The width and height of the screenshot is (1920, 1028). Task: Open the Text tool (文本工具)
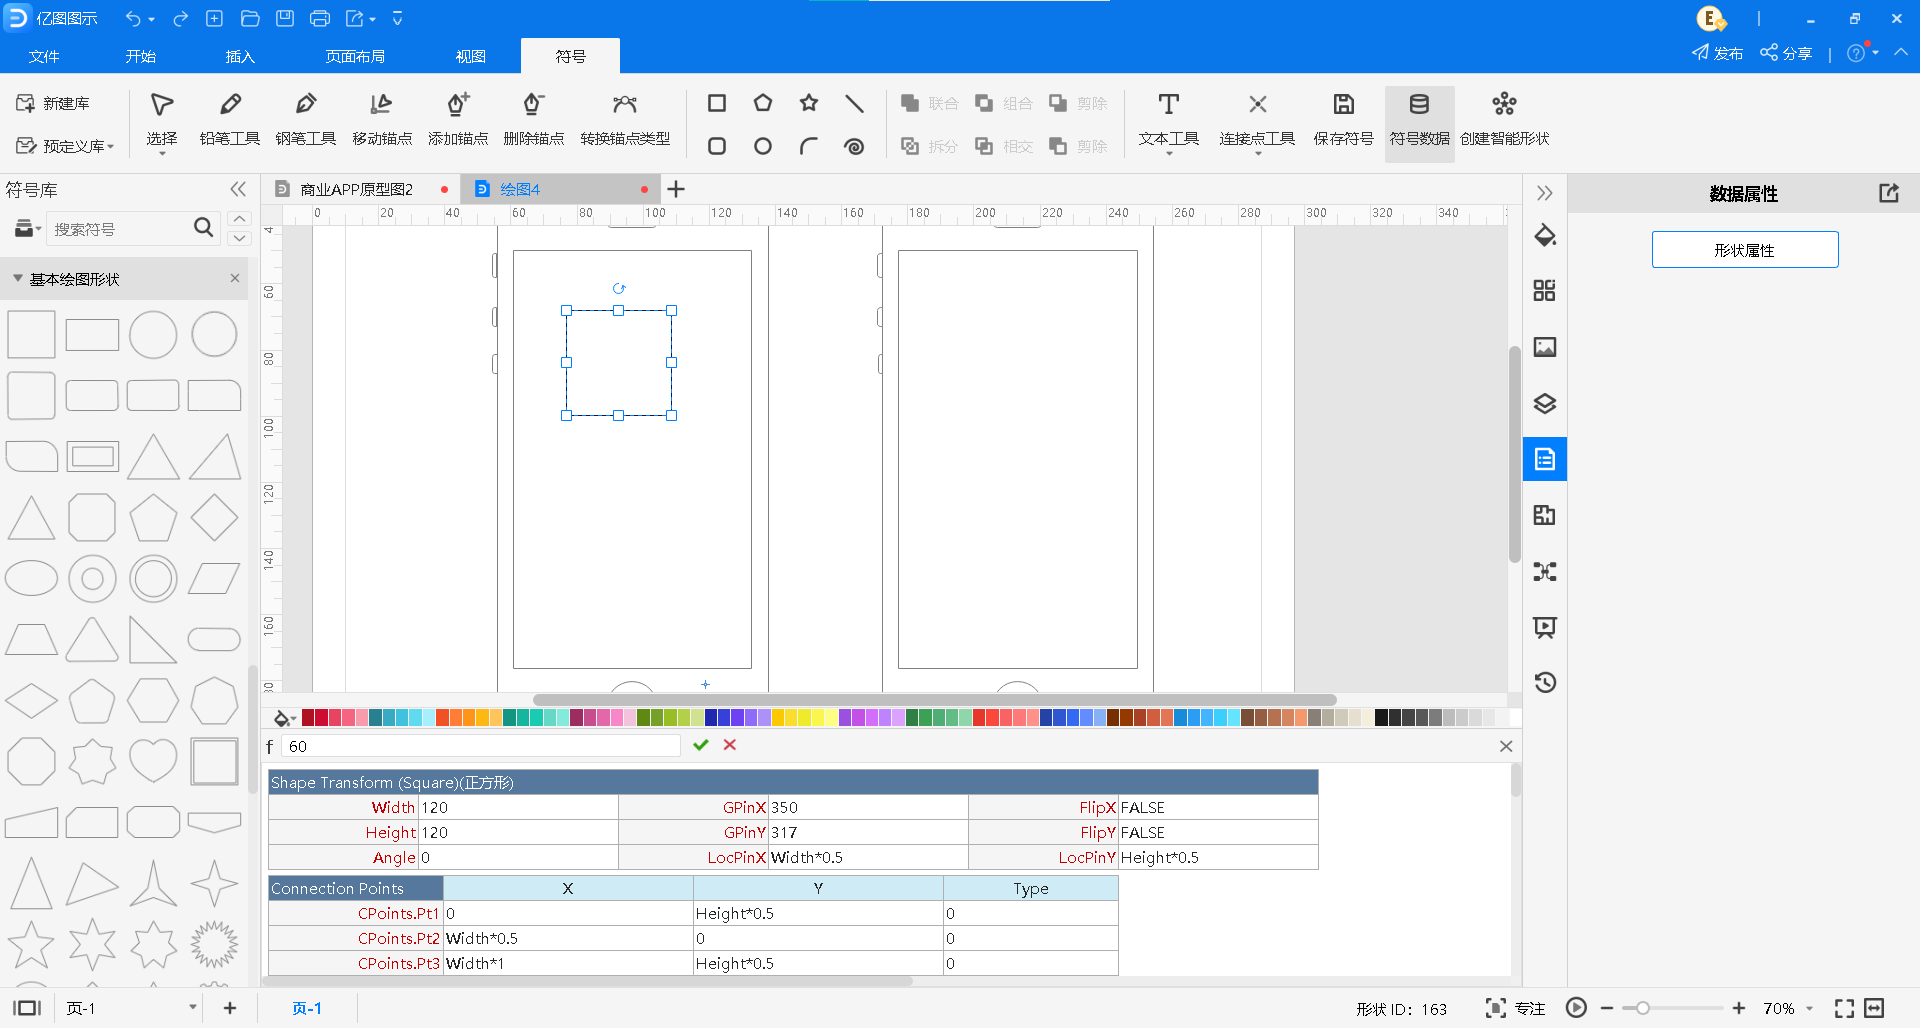pos(1169,120)
